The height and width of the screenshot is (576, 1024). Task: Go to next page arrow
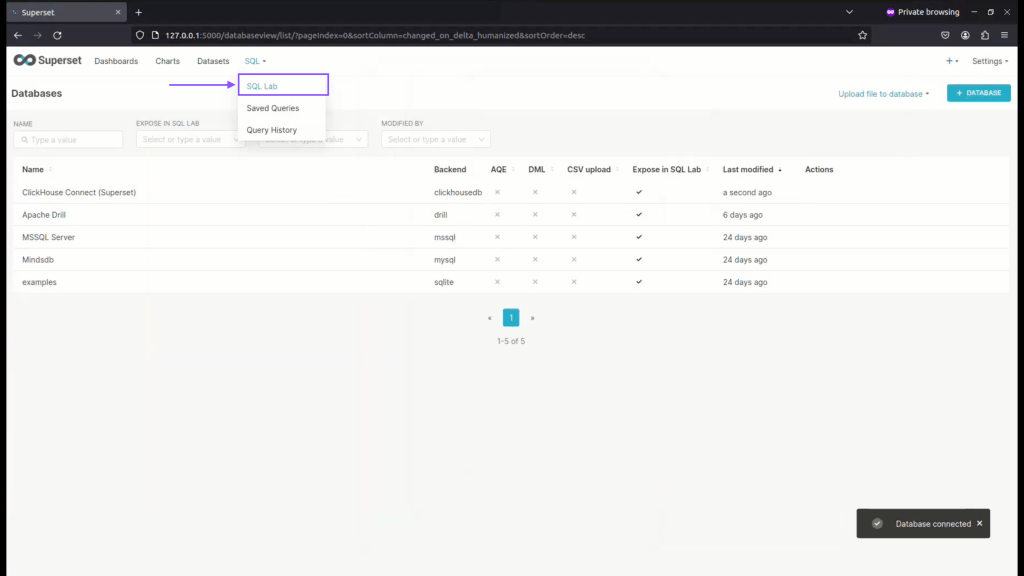point(532,318)
